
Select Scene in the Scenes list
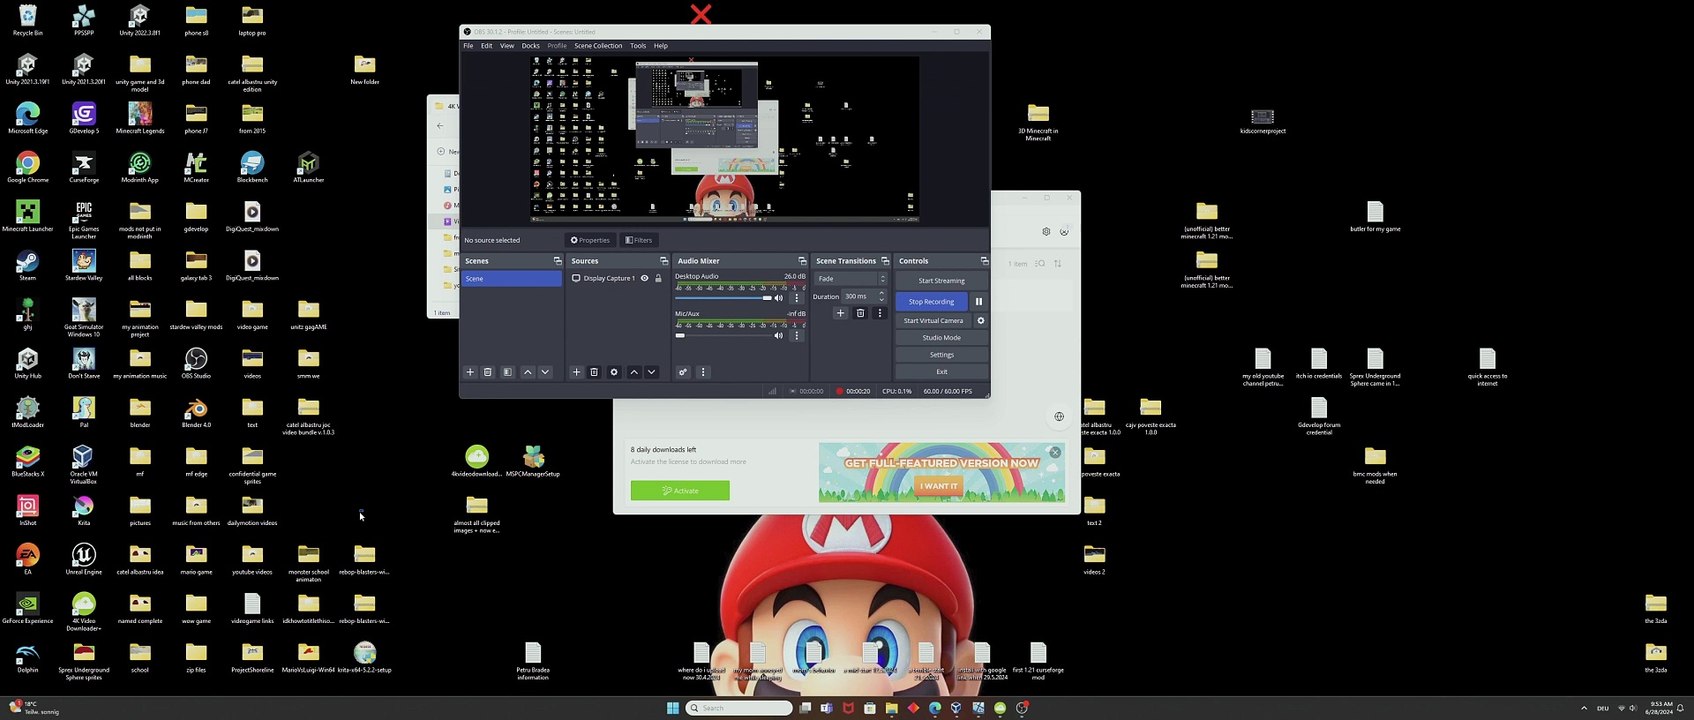511,279
